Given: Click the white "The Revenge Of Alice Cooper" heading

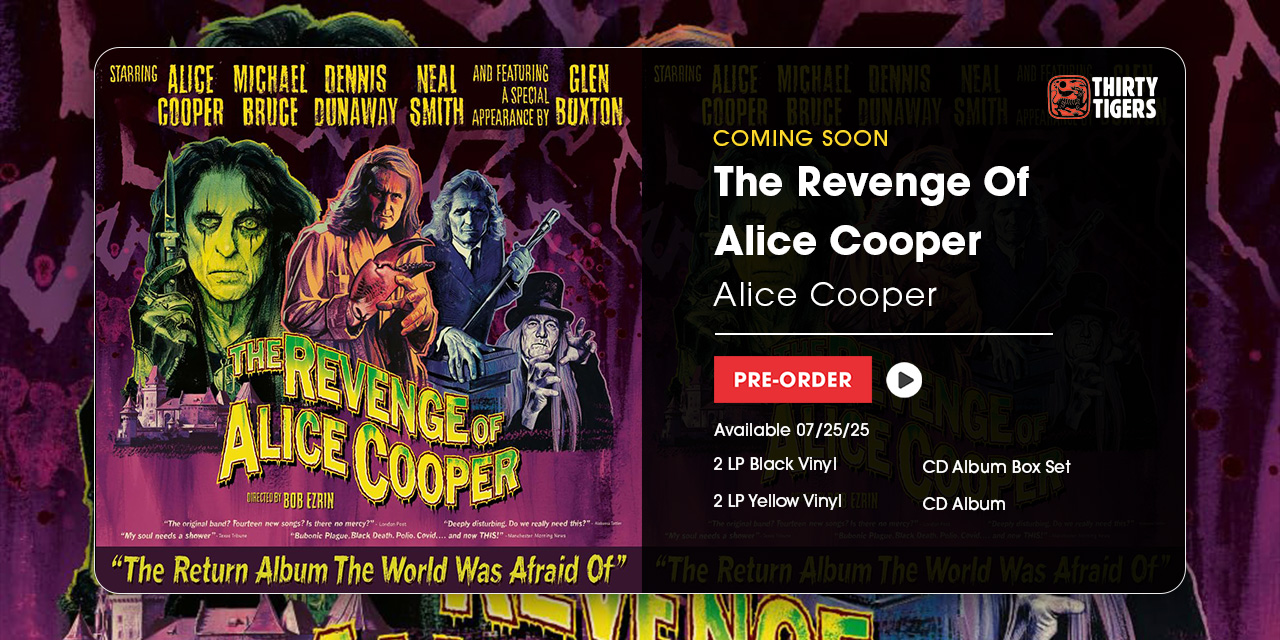Looking at the screenshot, I should (x=871, y=211).
